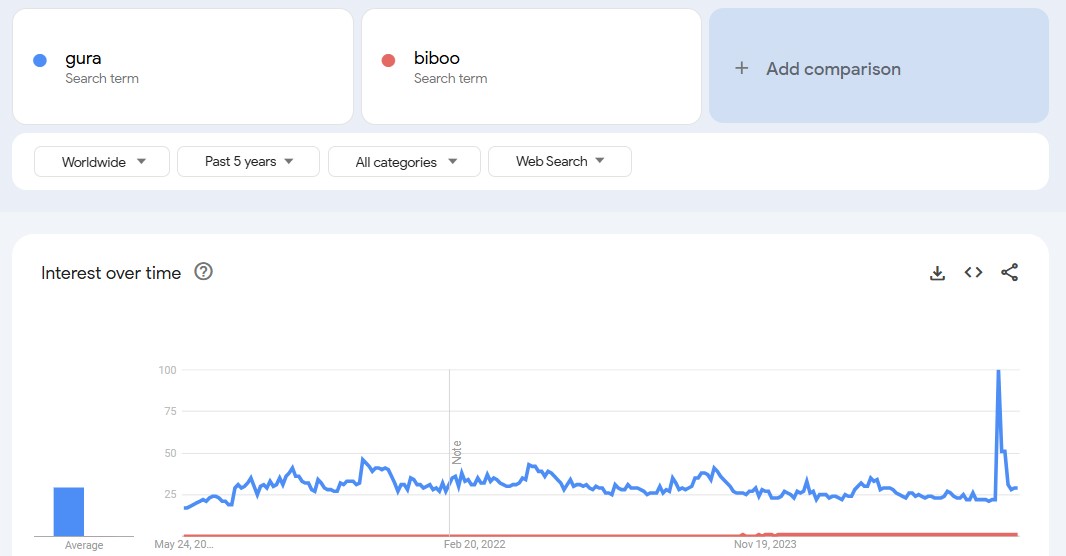Click the Note marker on the chart
The image size is (1066, 556).
click(x=457, y=451)
